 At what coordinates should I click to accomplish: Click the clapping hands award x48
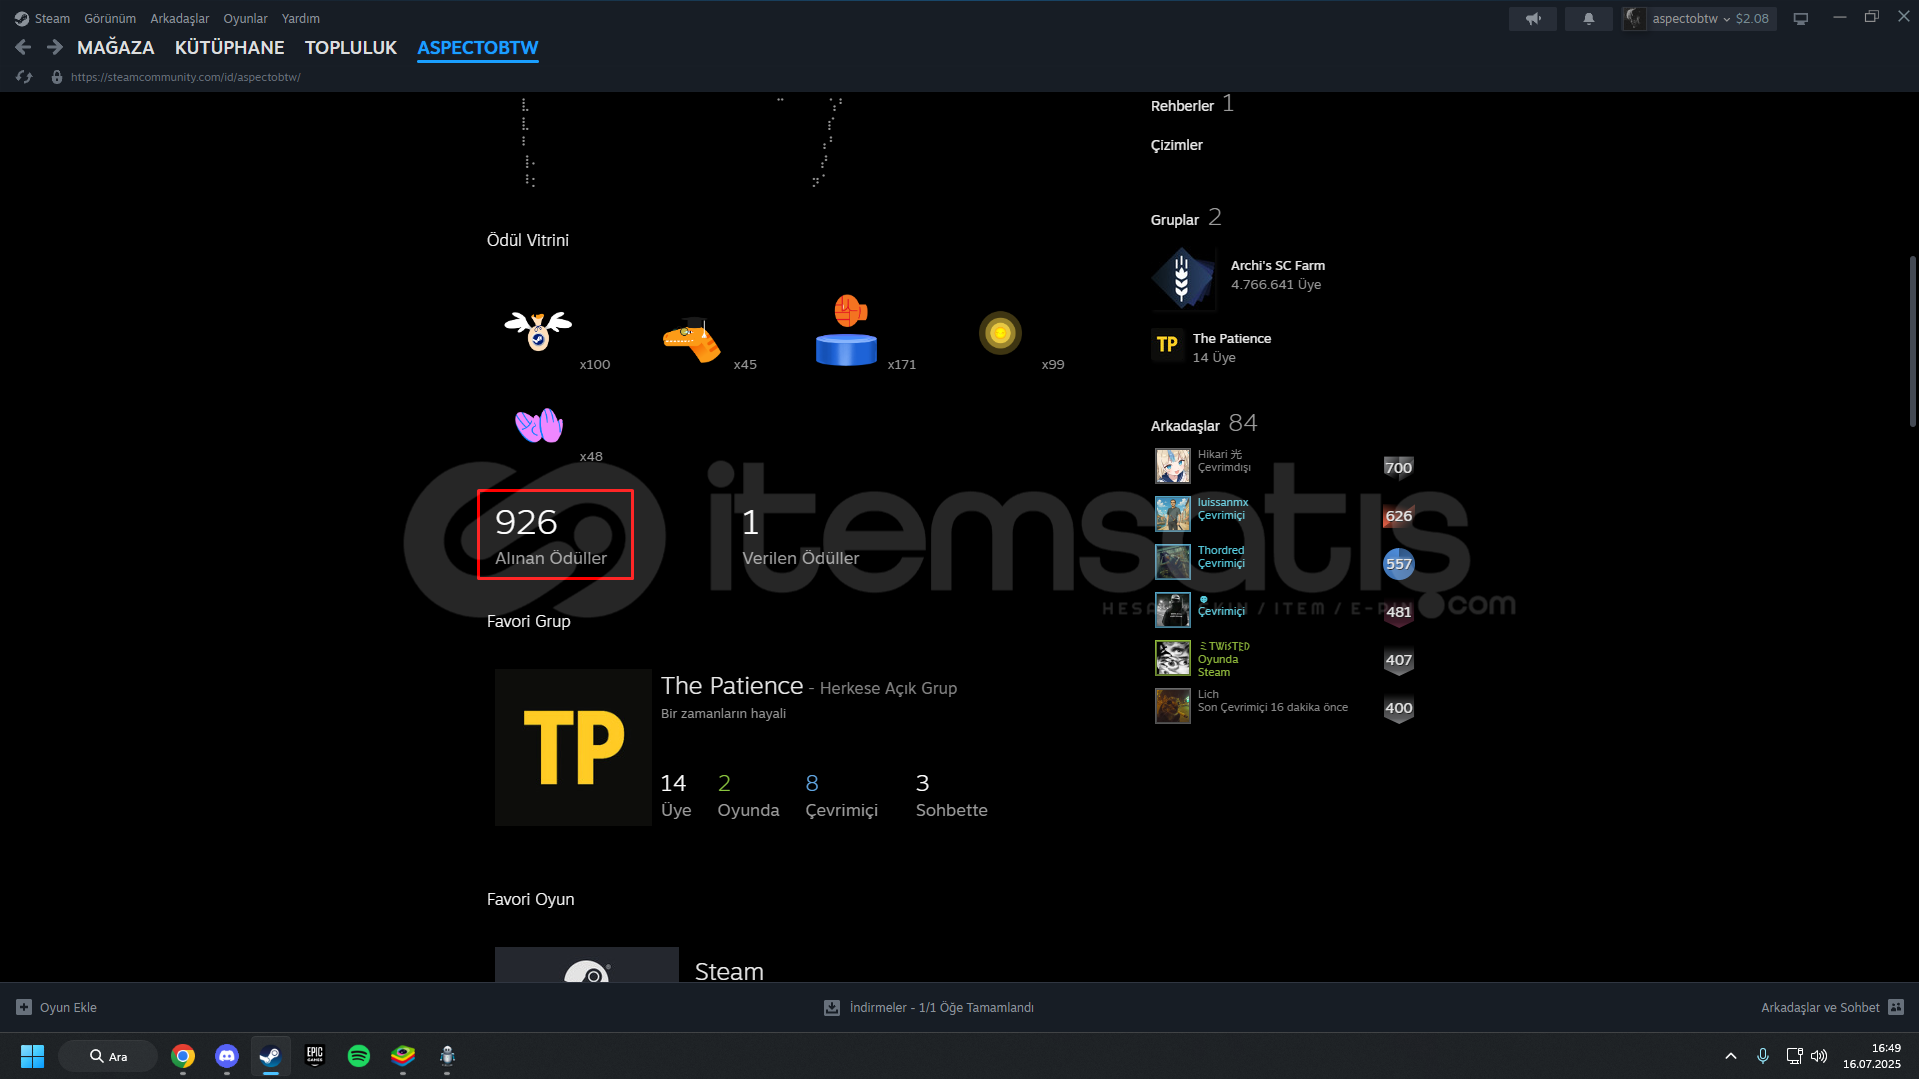[539, 425]
